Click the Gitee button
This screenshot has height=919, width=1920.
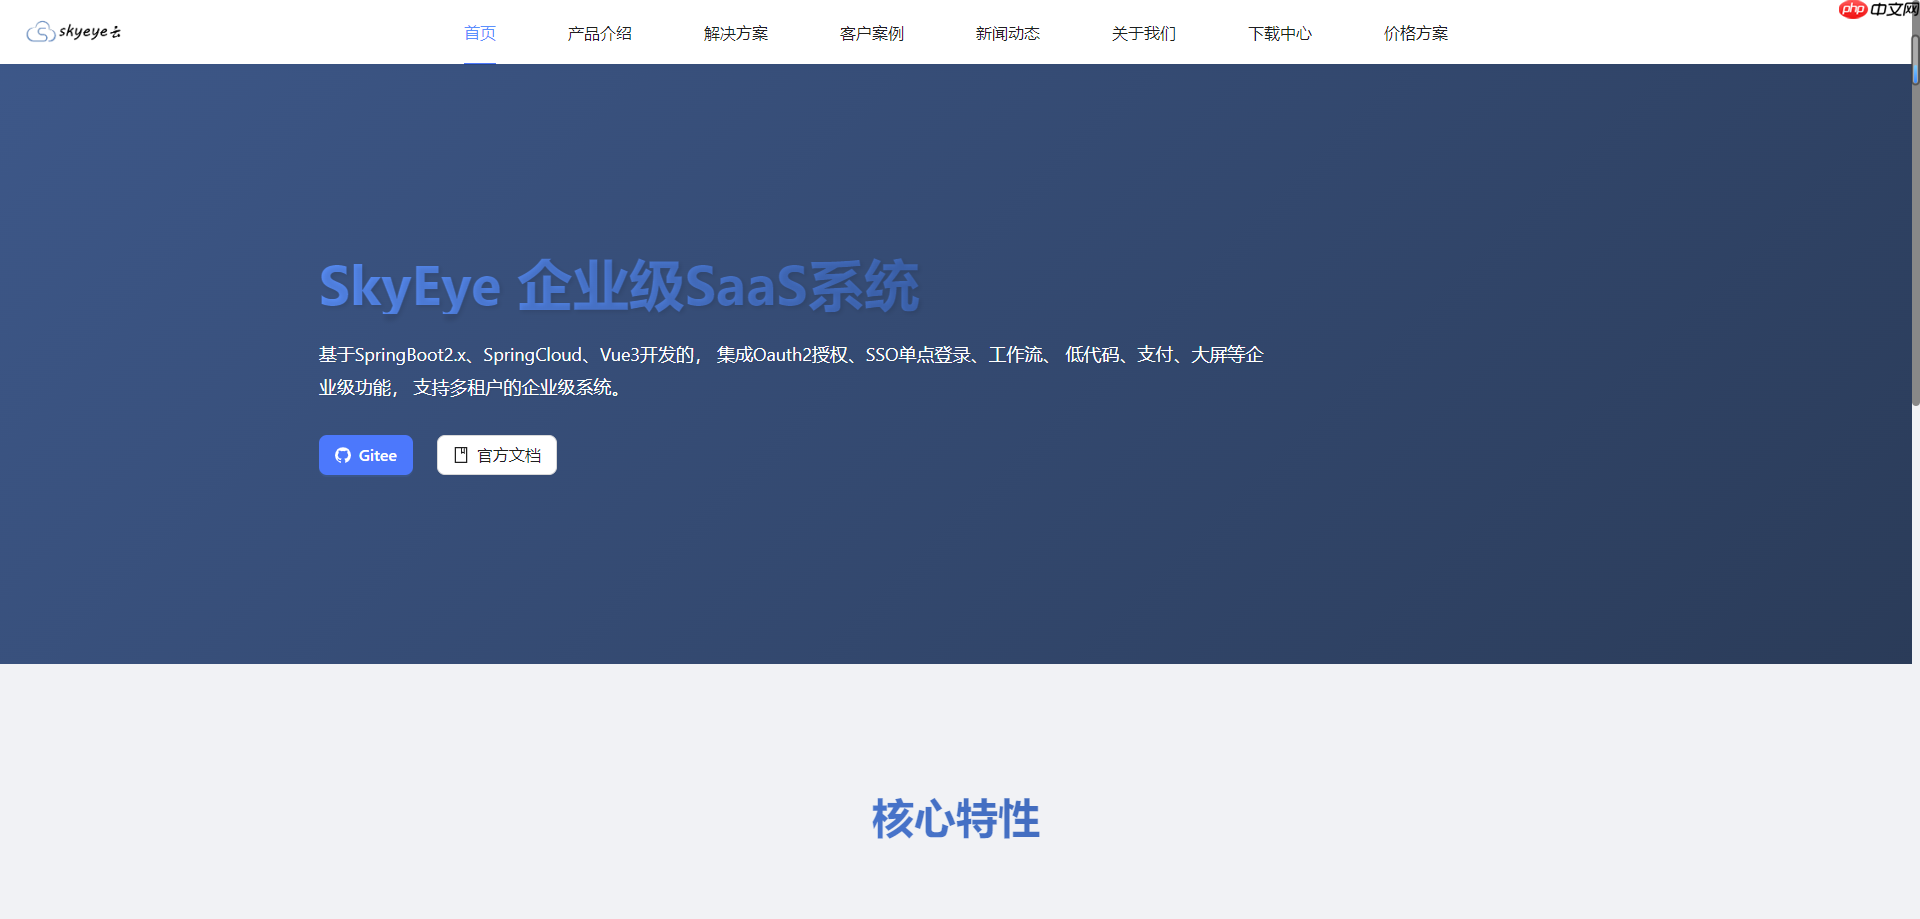(x=365, y=455)
